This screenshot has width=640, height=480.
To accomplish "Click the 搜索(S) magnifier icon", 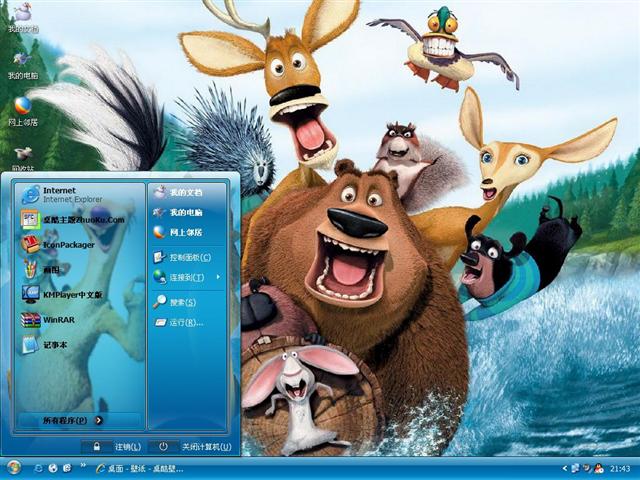I will (160, 302).
